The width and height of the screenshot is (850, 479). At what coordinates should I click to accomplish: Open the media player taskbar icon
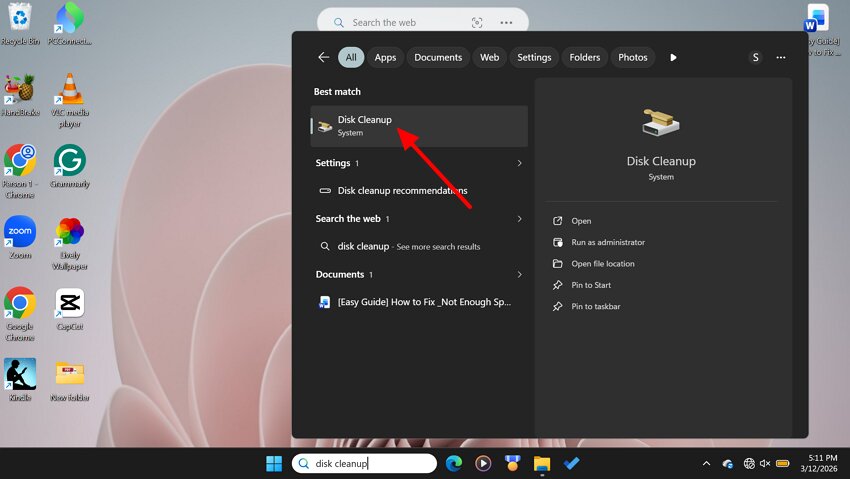tap(483, 463)
